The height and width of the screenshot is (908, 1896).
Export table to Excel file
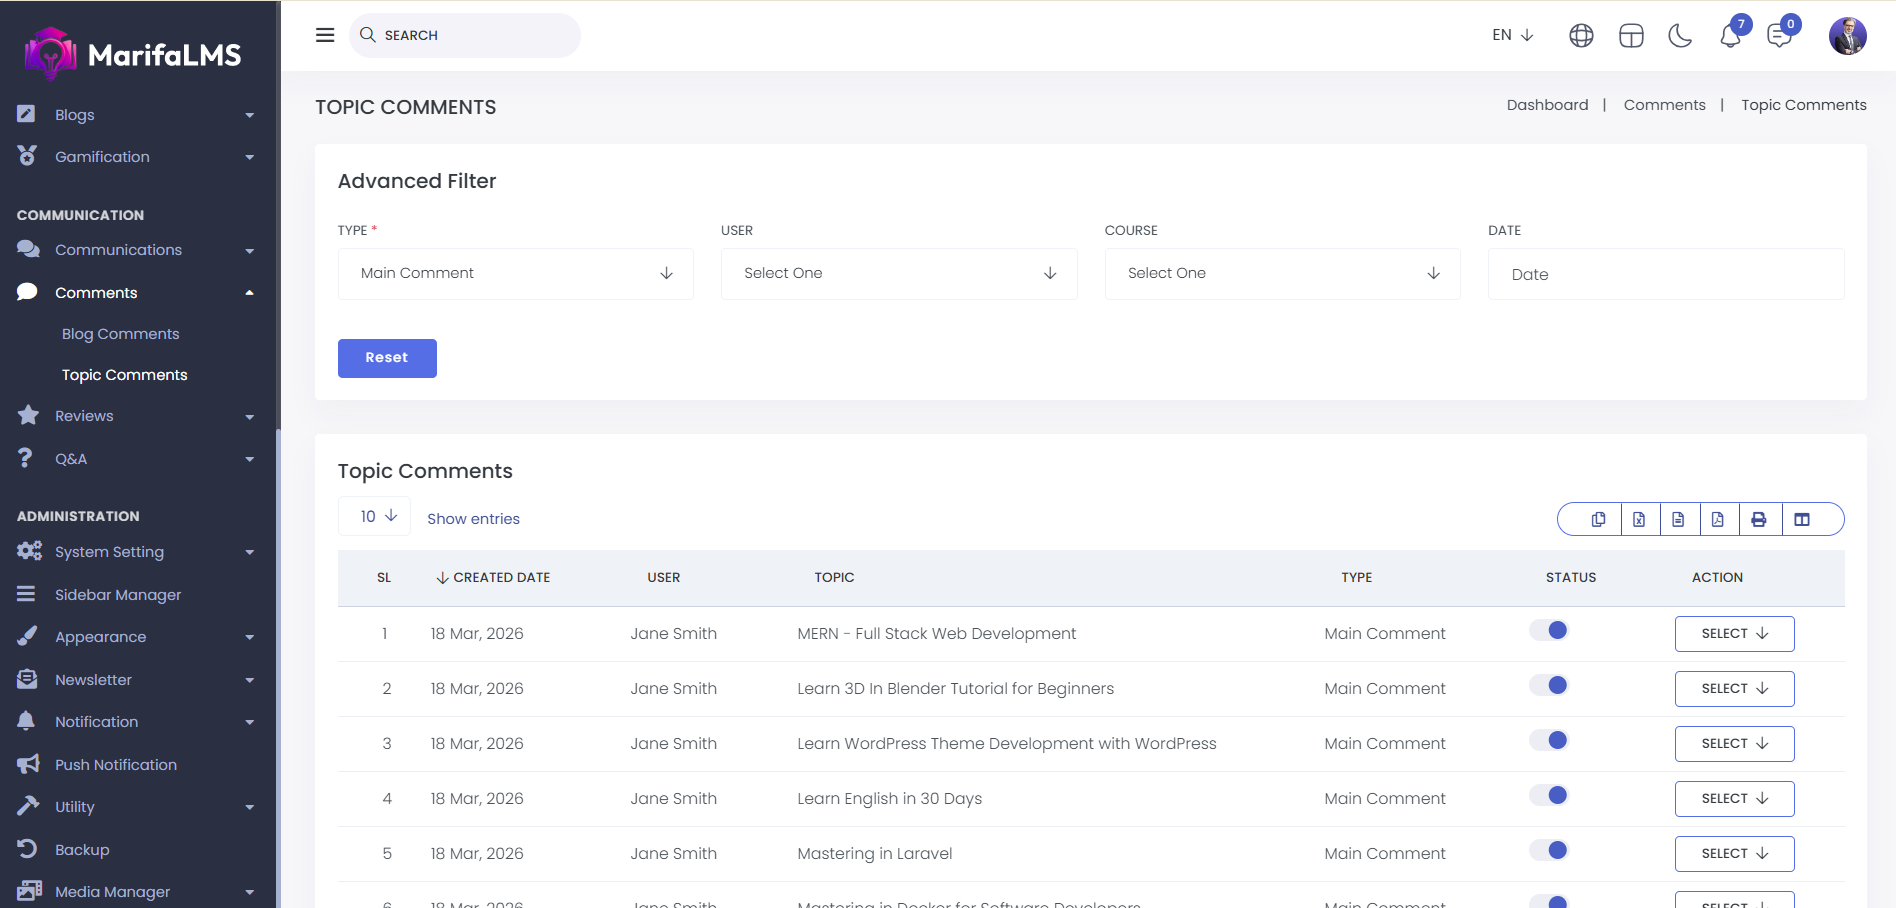(1639, 519)
